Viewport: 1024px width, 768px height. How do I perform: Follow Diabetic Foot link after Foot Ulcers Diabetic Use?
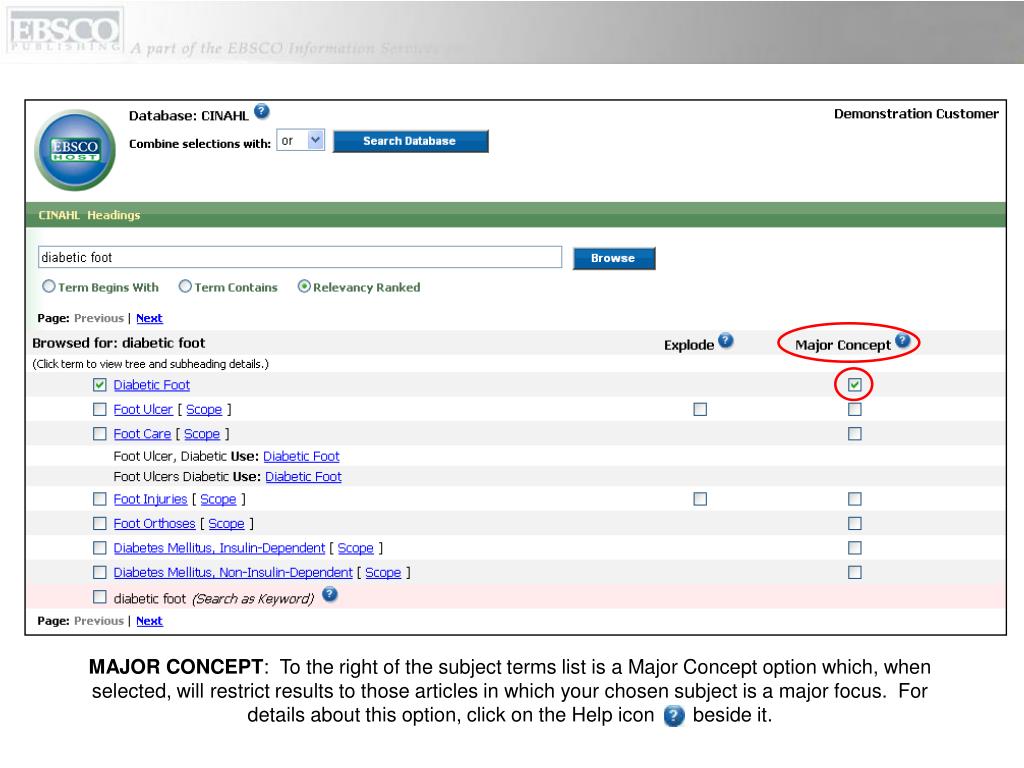pos(303,477)
